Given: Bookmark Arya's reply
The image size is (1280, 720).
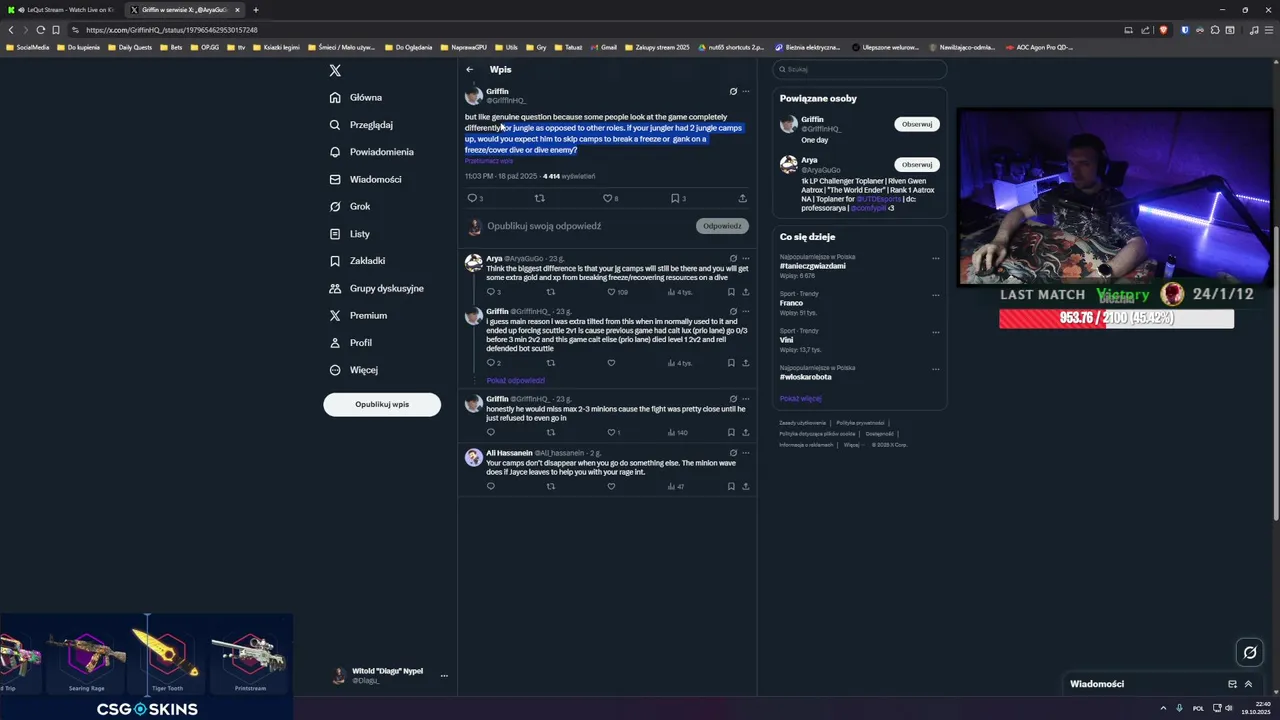Looking at the screenshot, I should [731, 292].
